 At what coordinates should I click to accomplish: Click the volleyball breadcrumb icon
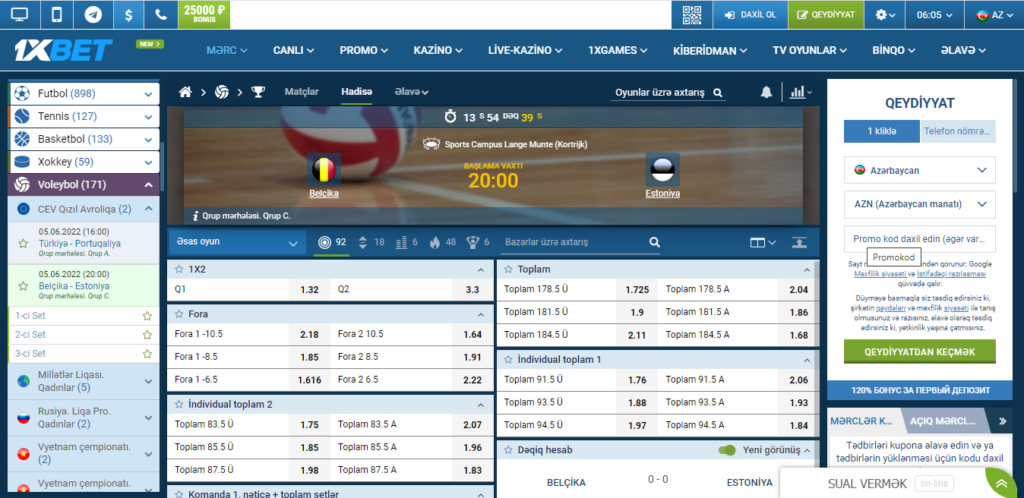[x=222, y=92]
